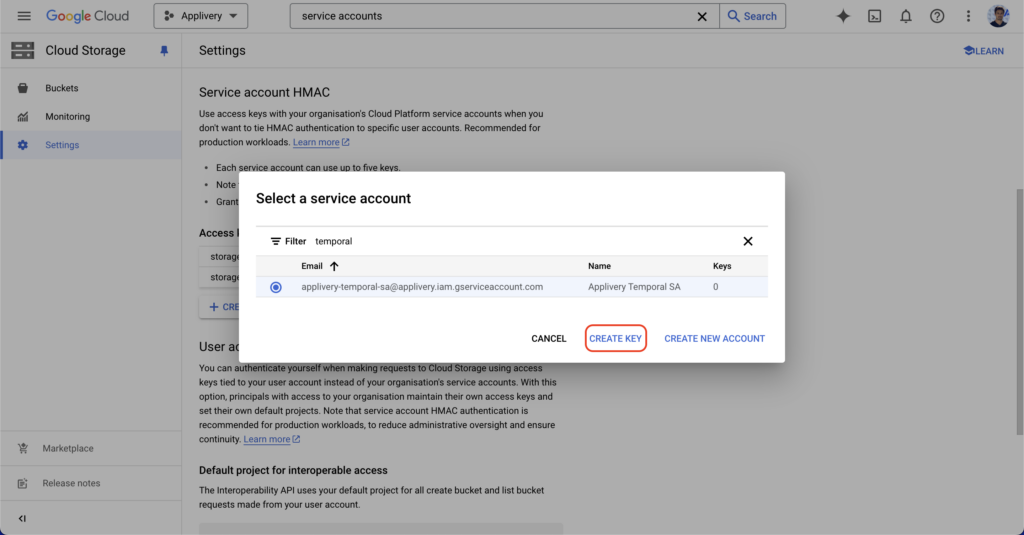Open Release notes in sidebar
The height and width of the screenshot is (535, 1024).
pos(91,483)
